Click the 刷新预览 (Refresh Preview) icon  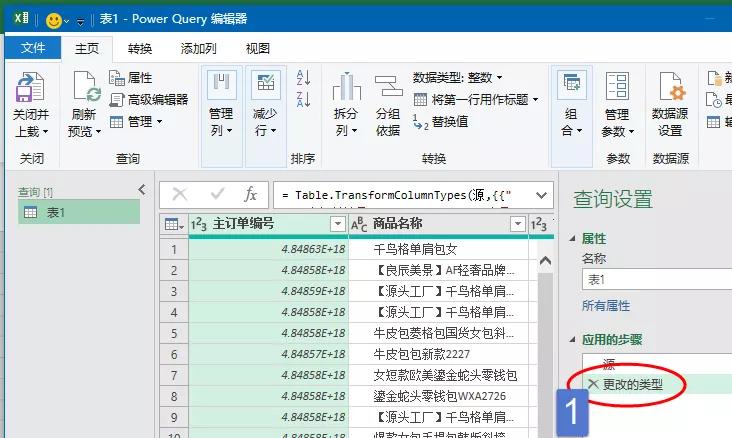[85, 90]
